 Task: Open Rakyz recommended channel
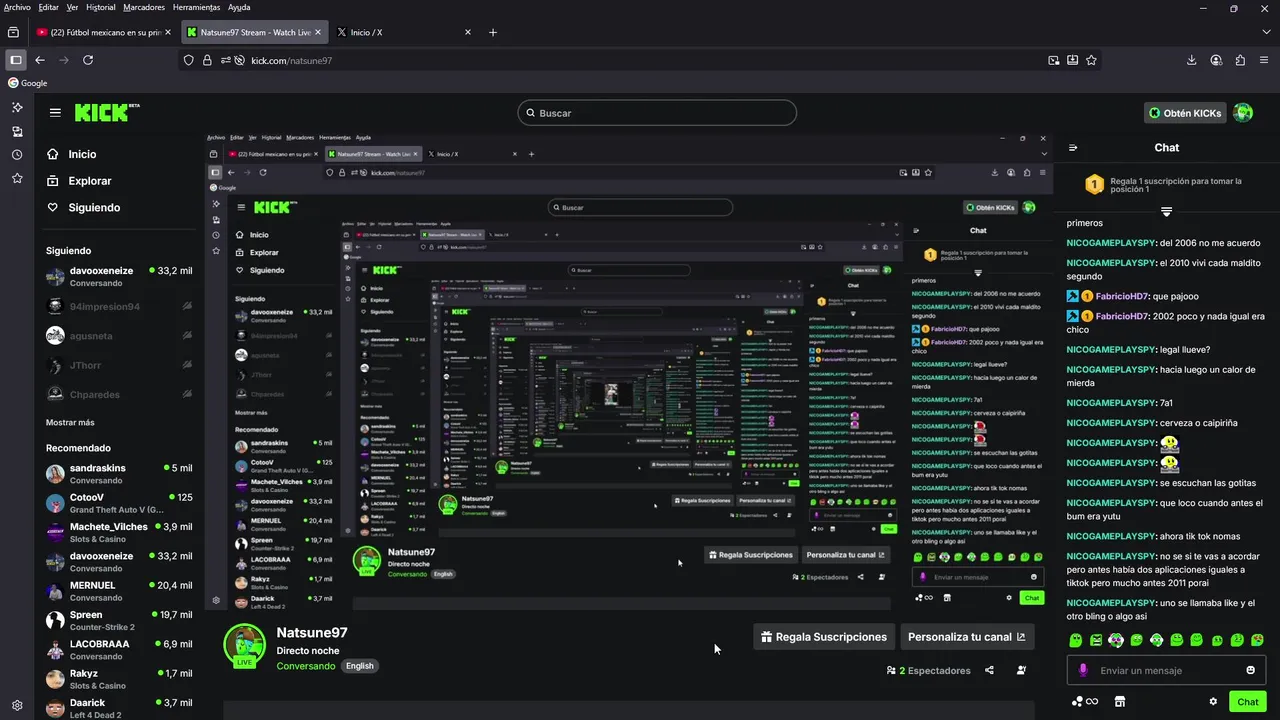point(119,679)
